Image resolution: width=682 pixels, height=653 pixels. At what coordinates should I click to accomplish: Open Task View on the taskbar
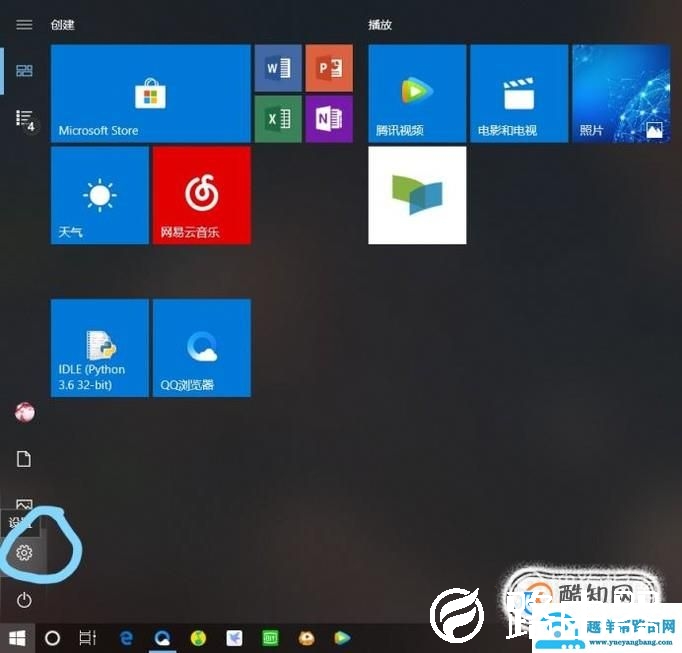coord(87,638)
